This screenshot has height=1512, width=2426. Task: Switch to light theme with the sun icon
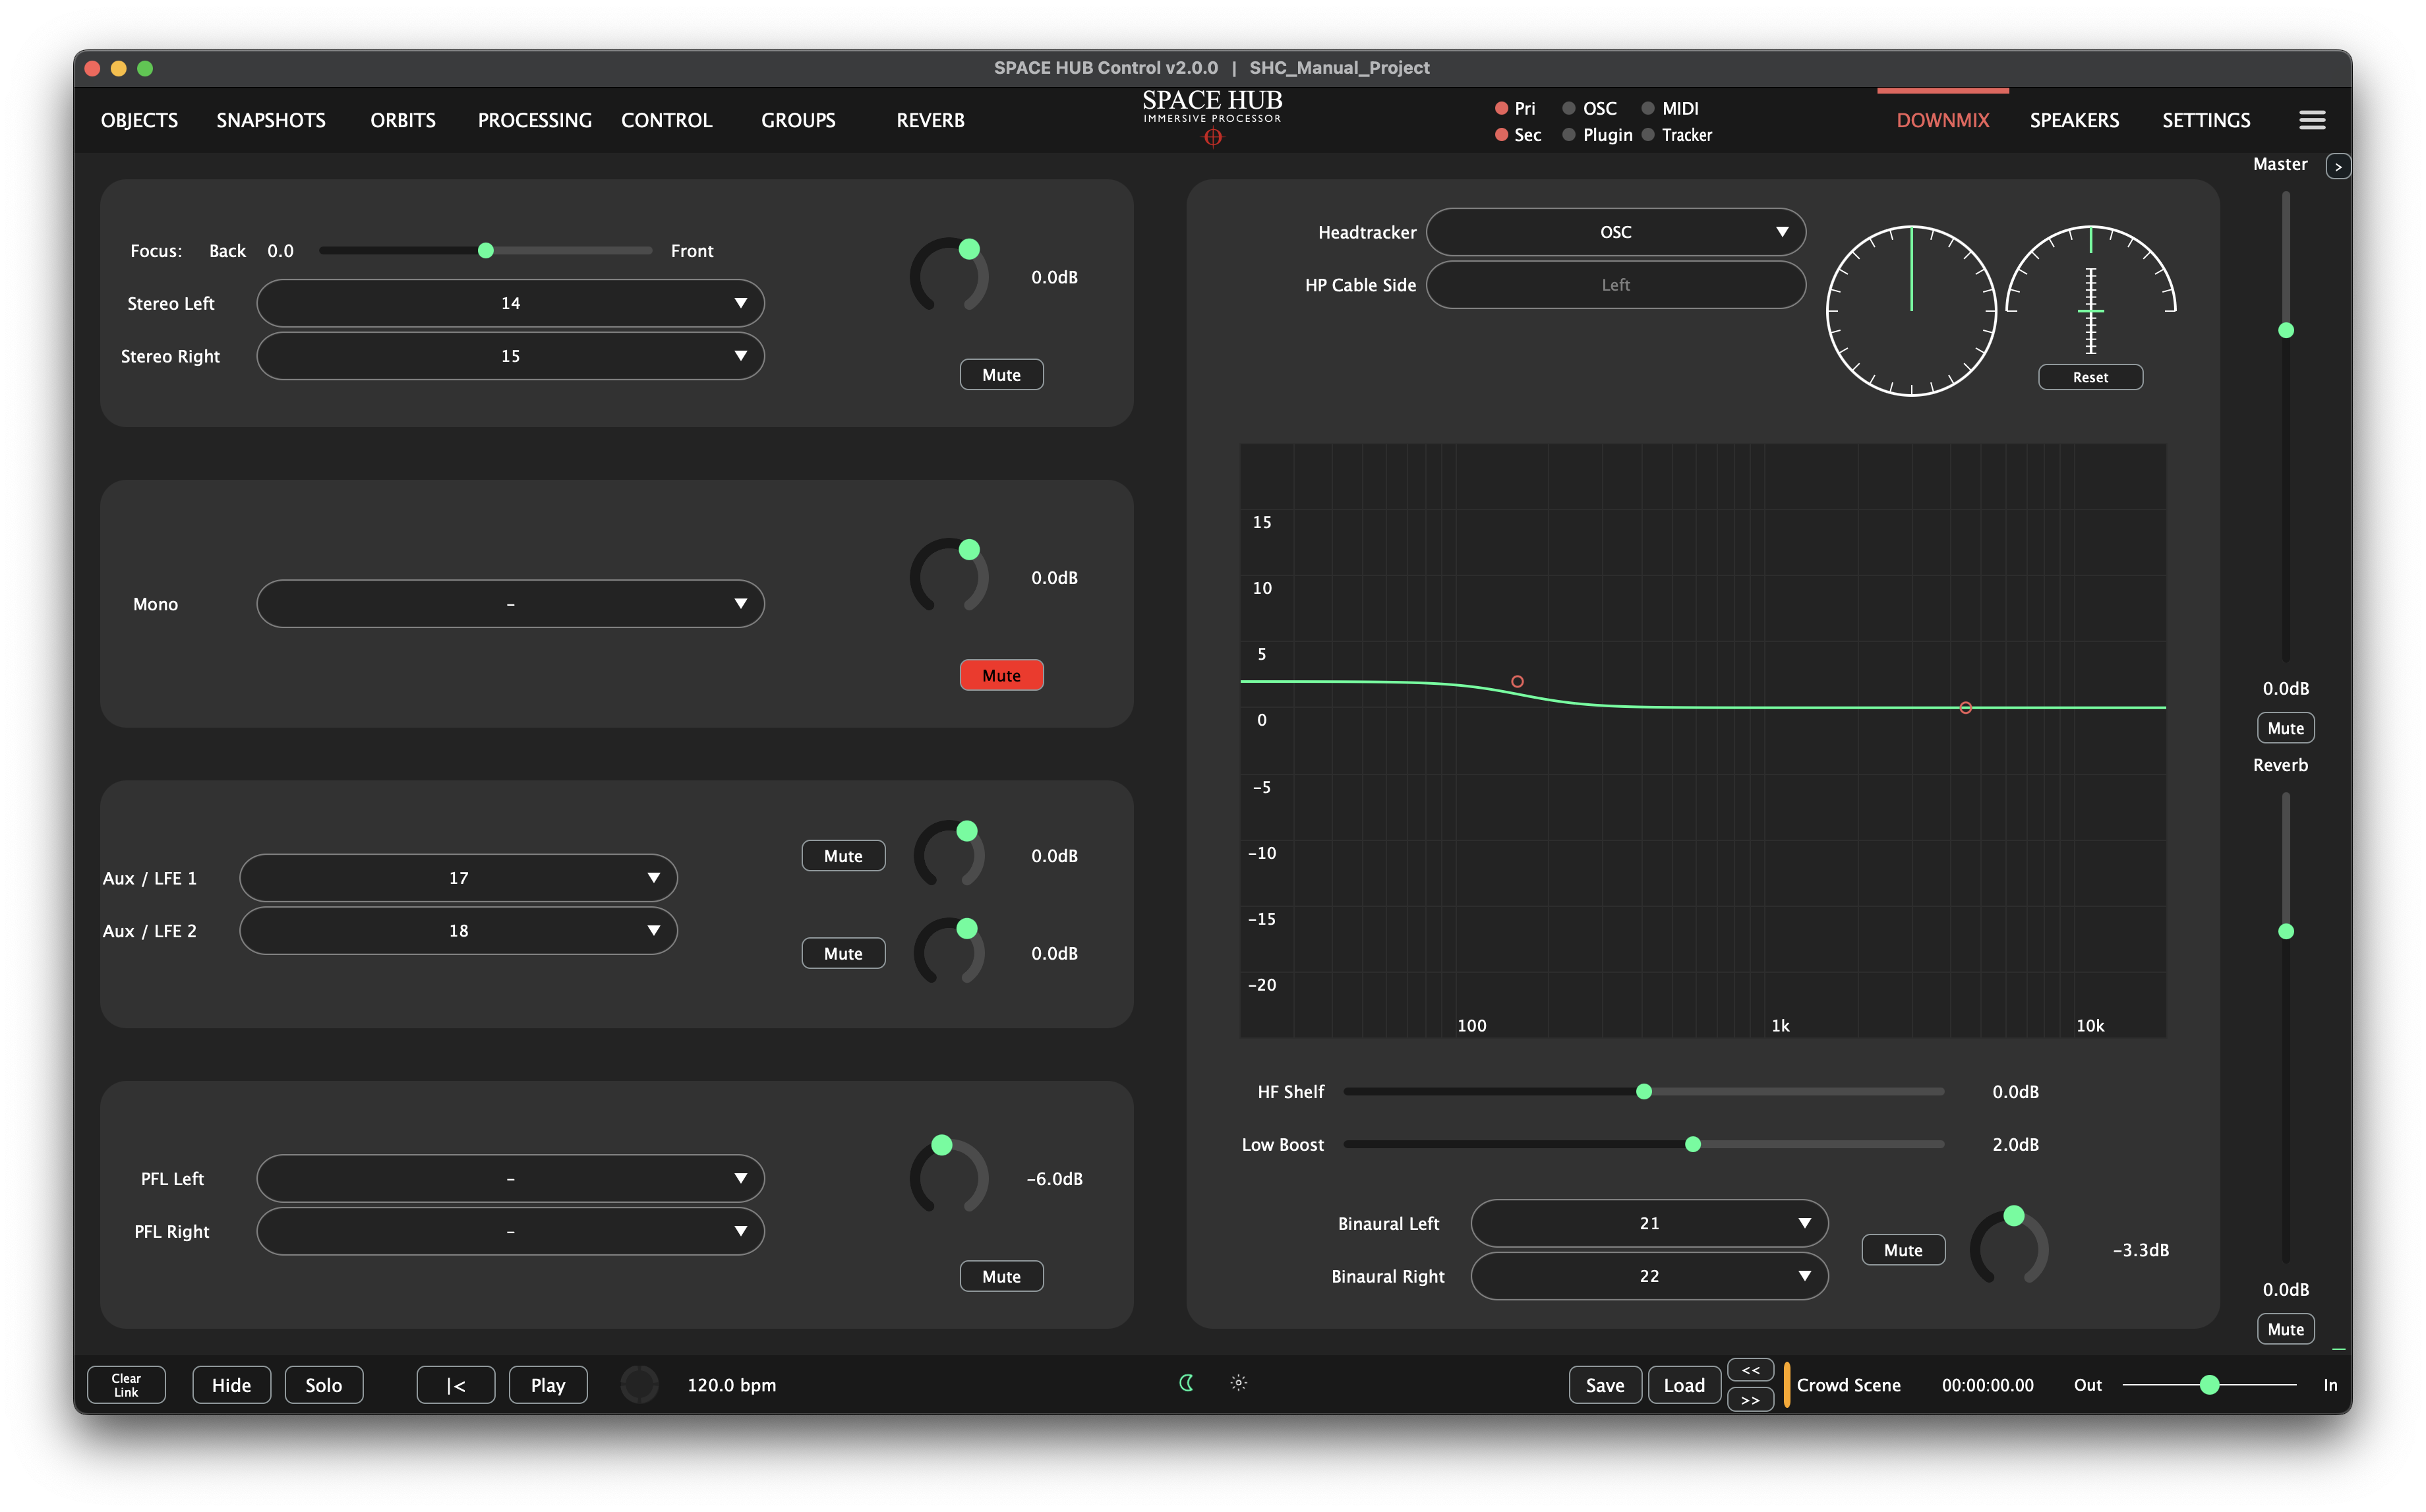click(x=1238, y=1383)
